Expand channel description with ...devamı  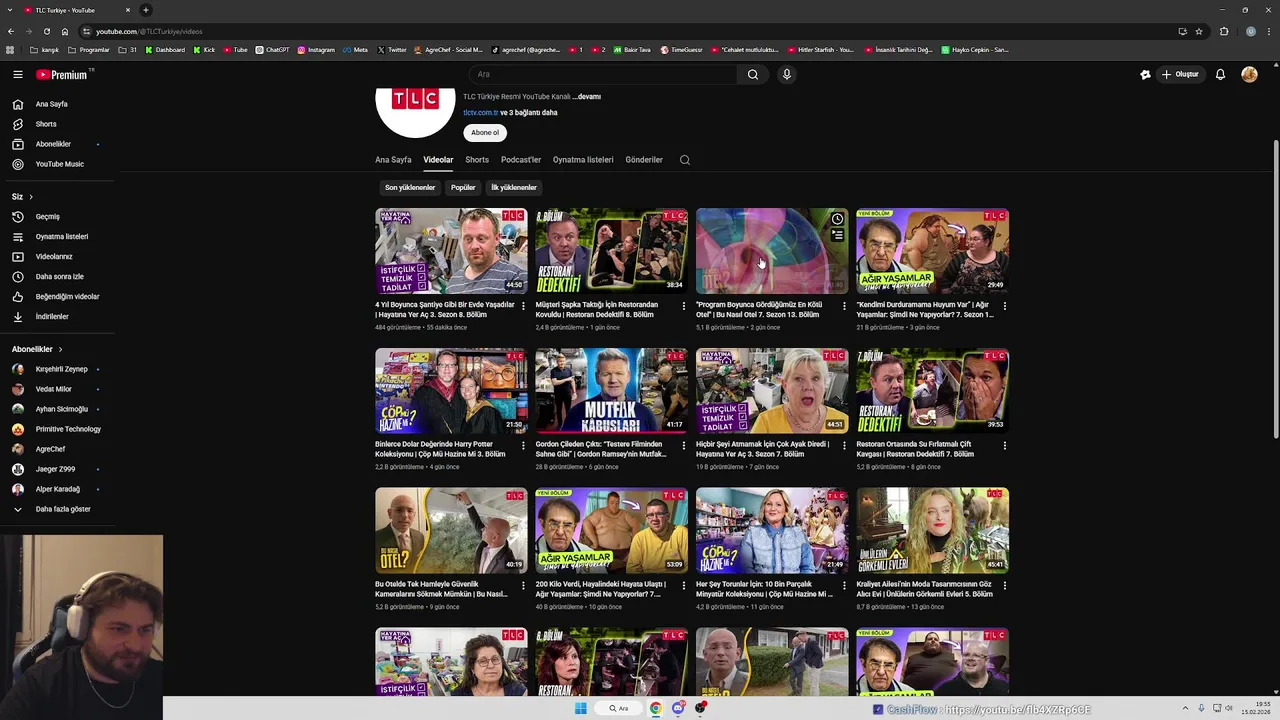(587, 97)
